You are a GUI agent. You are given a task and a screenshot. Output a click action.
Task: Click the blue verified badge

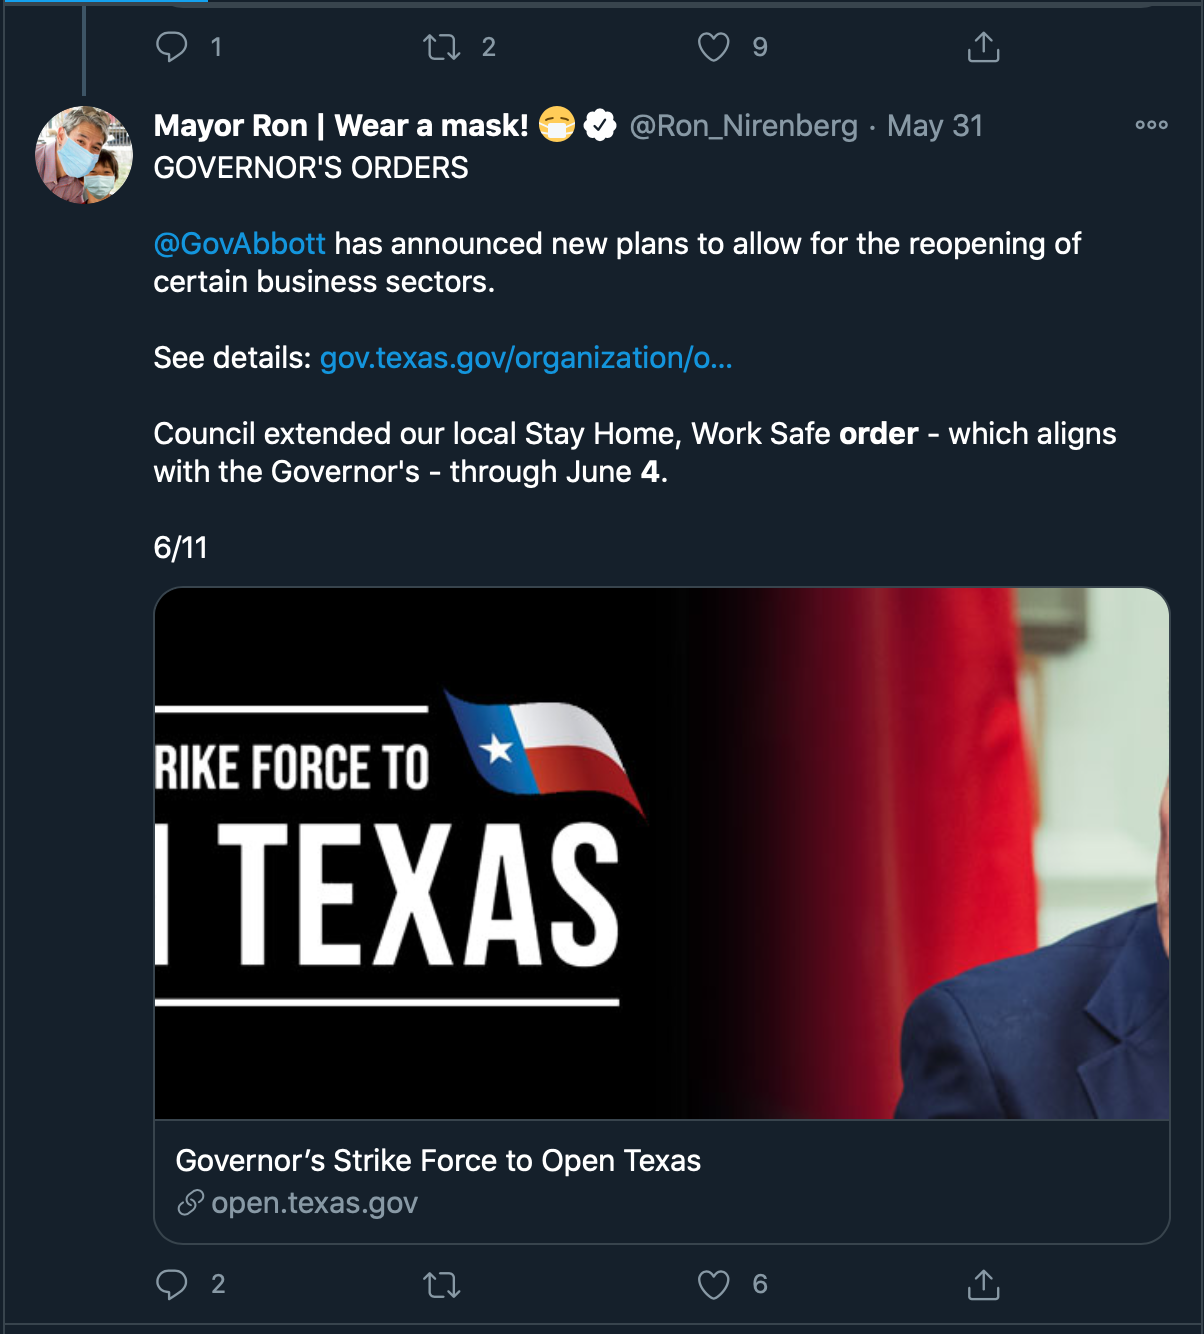click(600, 126)
